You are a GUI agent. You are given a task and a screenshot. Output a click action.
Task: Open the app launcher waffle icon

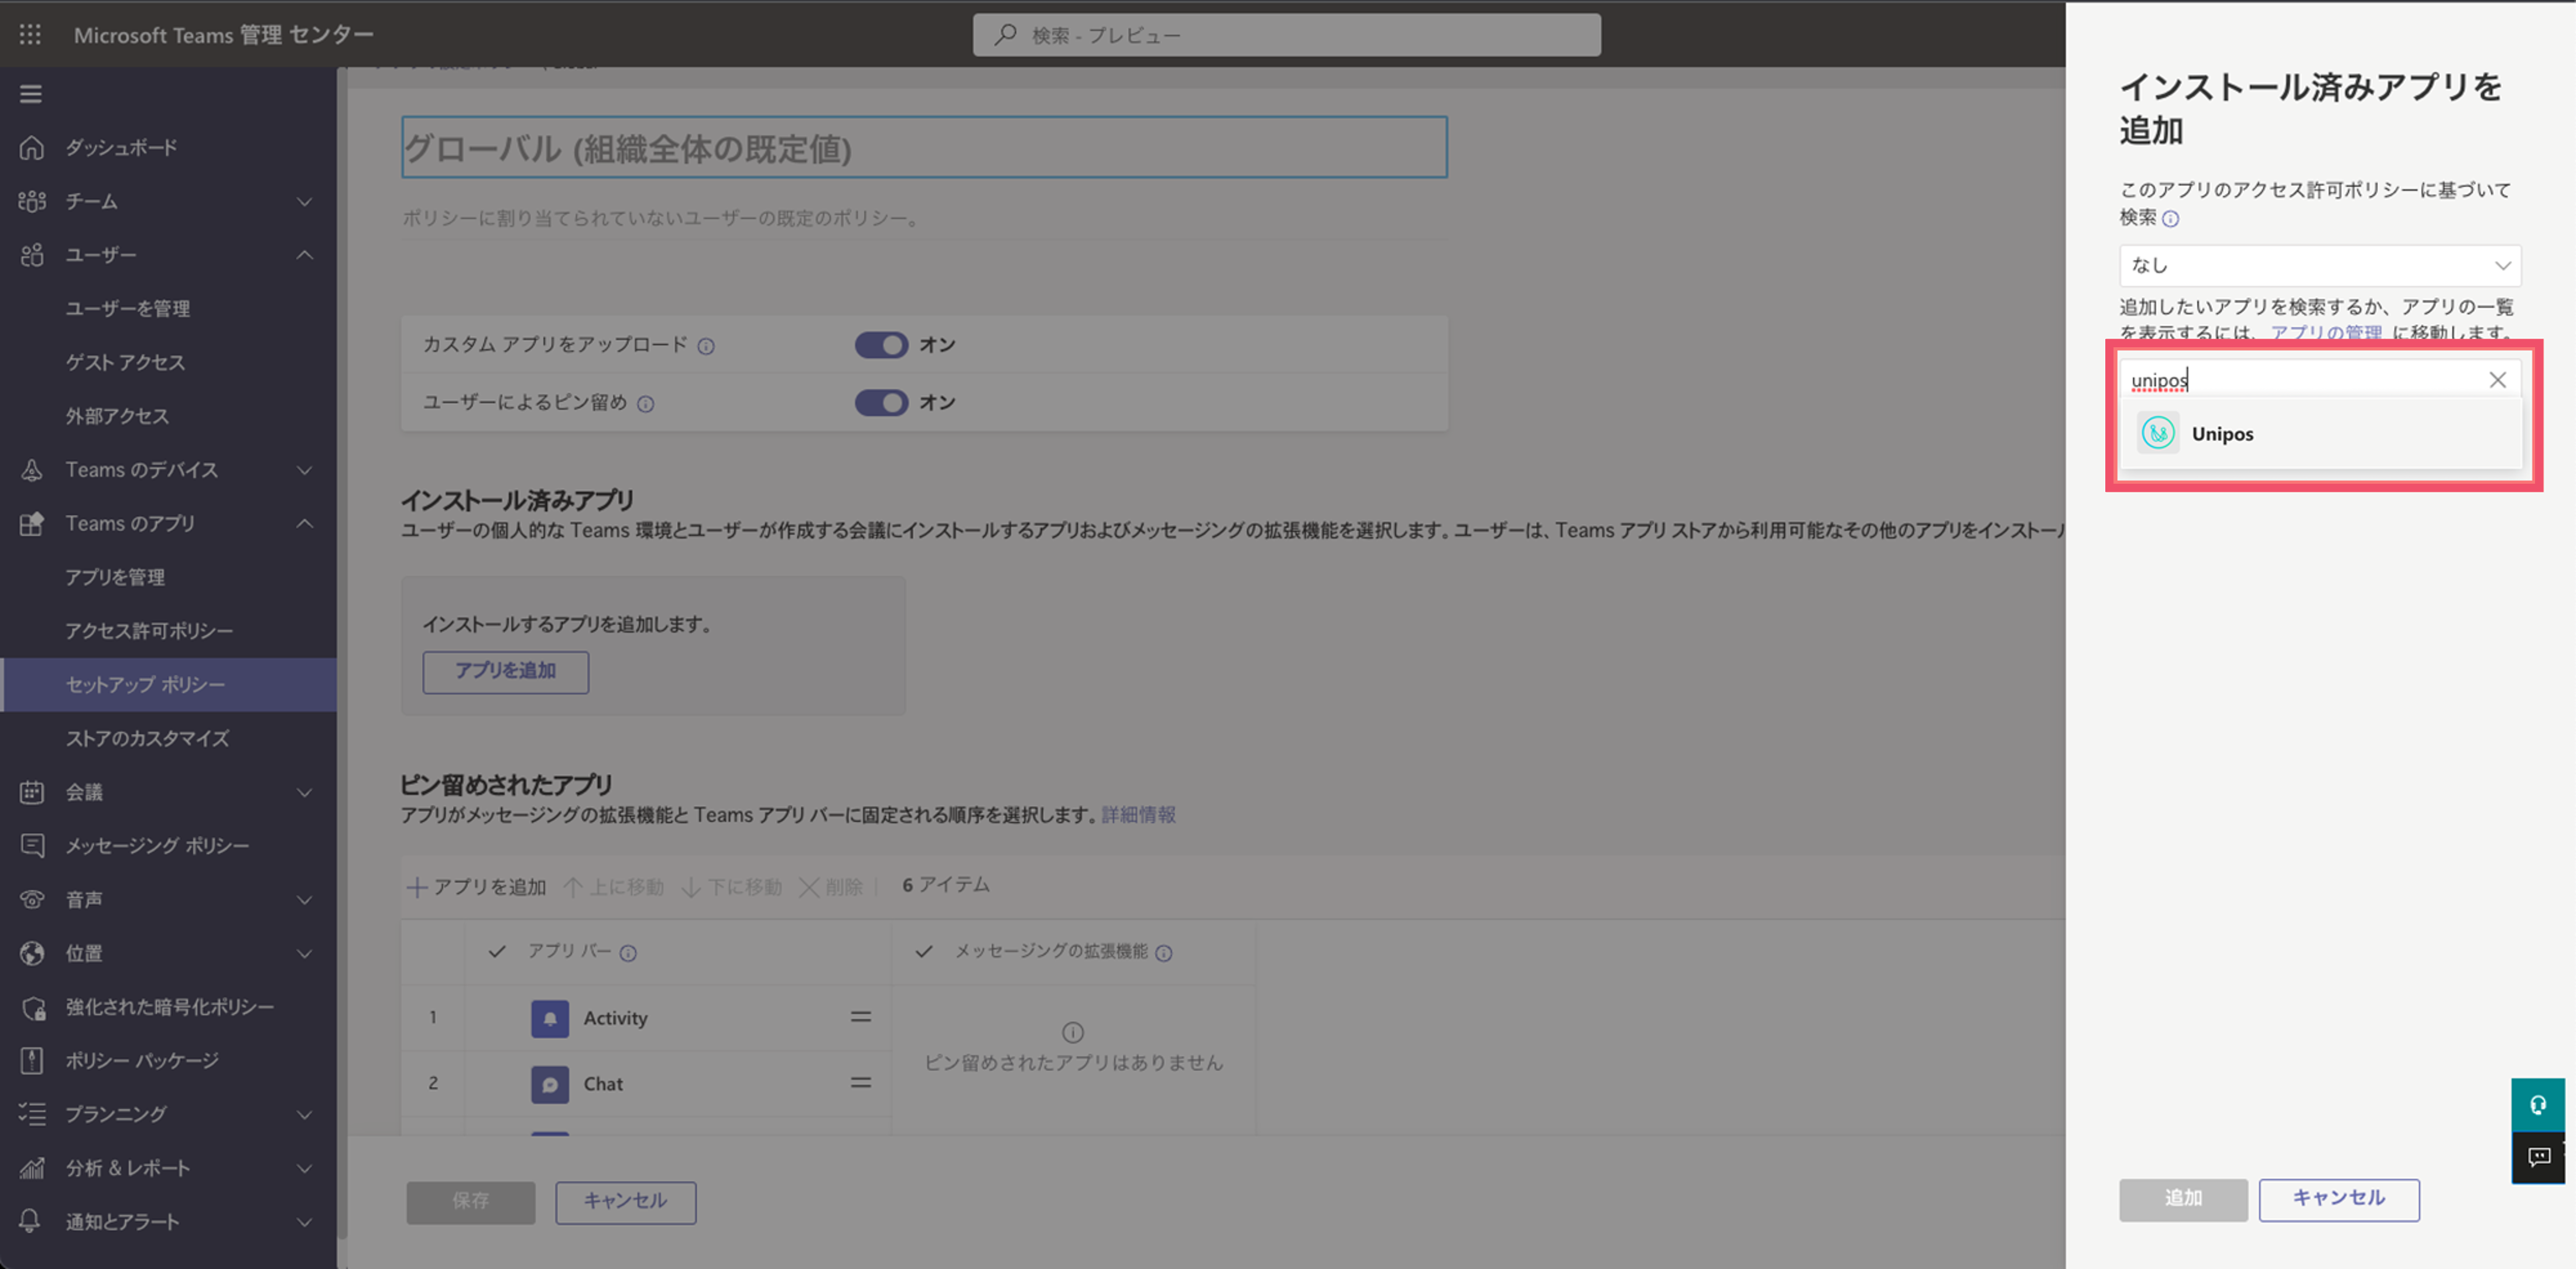coord(30,35)
